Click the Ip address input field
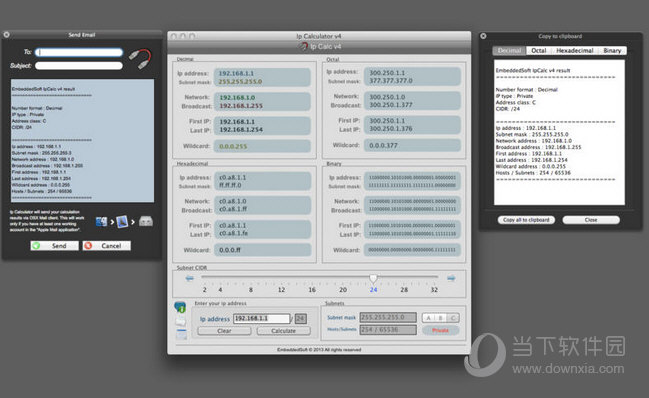The height and width of the screenshot is (398, 649). click(x=262, y=319)
